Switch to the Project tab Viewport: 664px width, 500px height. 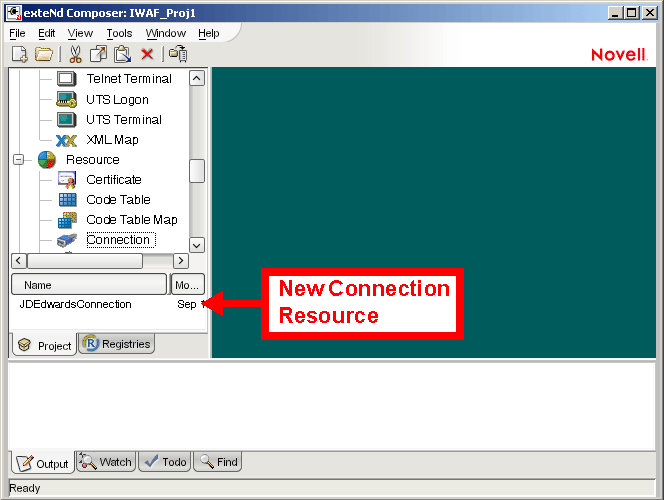pos(44,345)
